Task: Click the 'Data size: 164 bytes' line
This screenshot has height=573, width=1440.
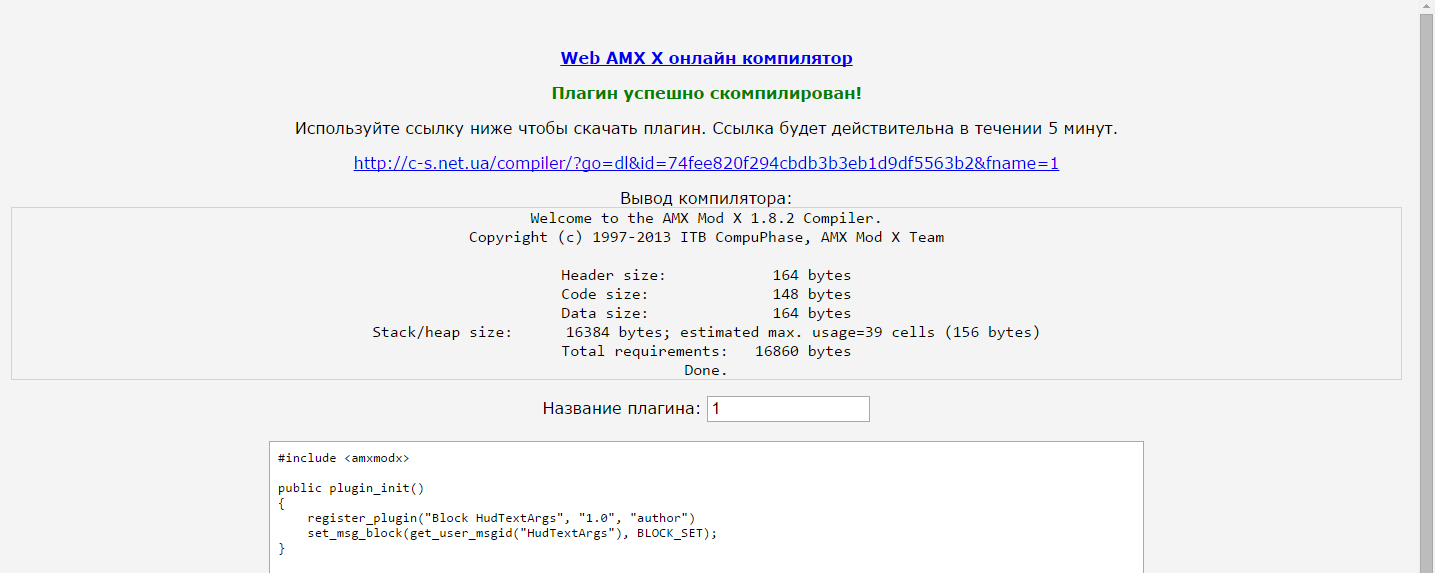Action: coord(706,313)
